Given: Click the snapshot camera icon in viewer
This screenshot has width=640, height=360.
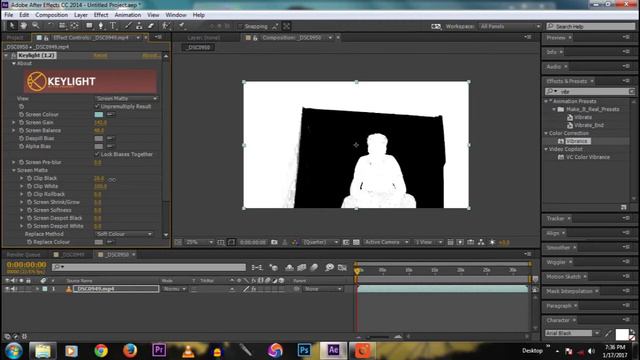Looking at the screenshot, I should click(274, 242).
